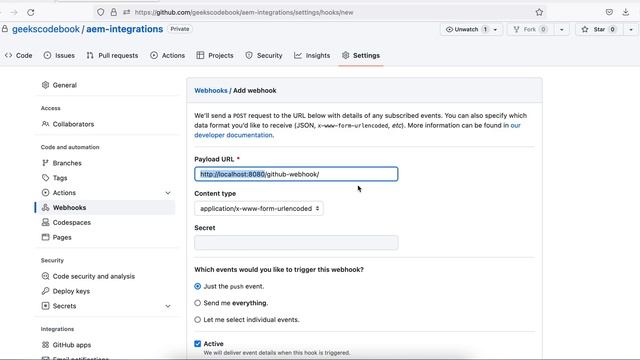Open the Actions tab in repo navigation
Viewport: 640px width, 360px height.
point(167,55)
